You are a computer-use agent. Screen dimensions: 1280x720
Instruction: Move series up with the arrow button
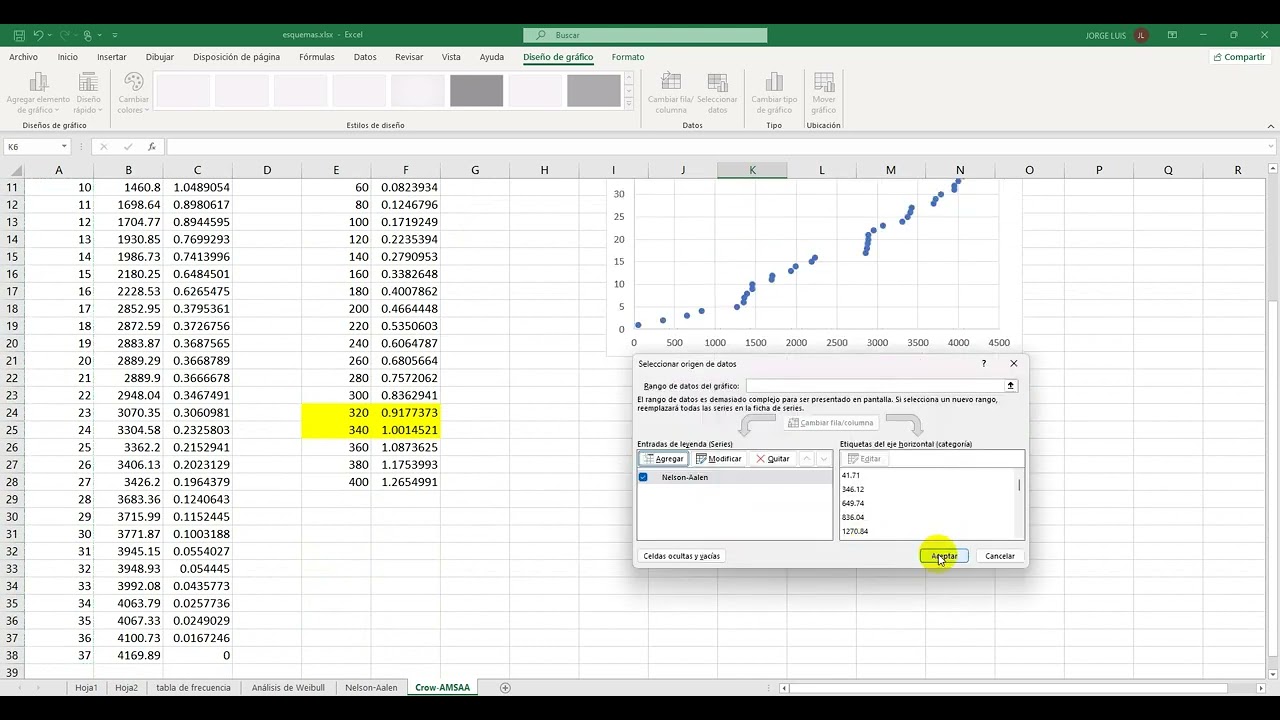pos(807,459)
